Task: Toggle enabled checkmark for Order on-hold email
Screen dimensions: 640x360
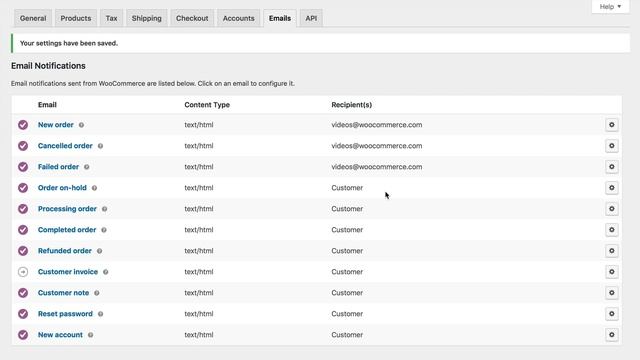Action: pos(23,188)
